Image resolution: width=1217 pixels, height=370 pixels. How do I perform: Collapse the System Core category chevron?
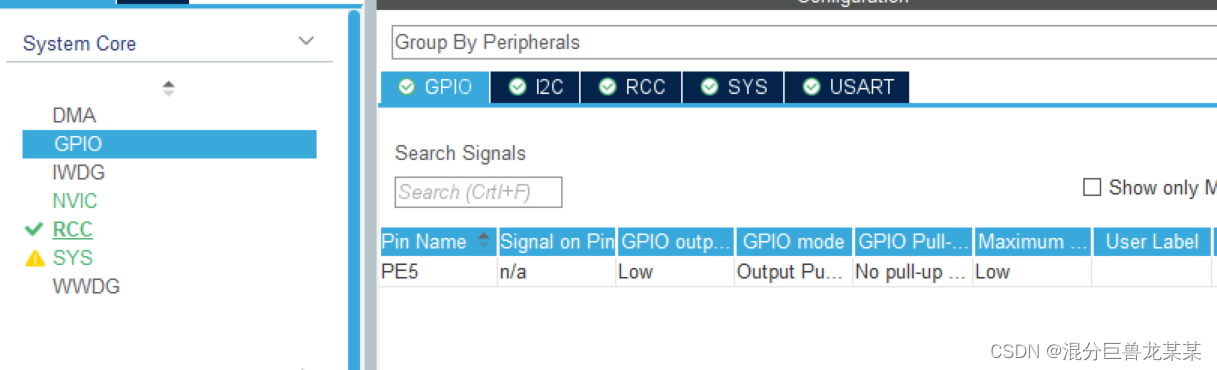306,41
